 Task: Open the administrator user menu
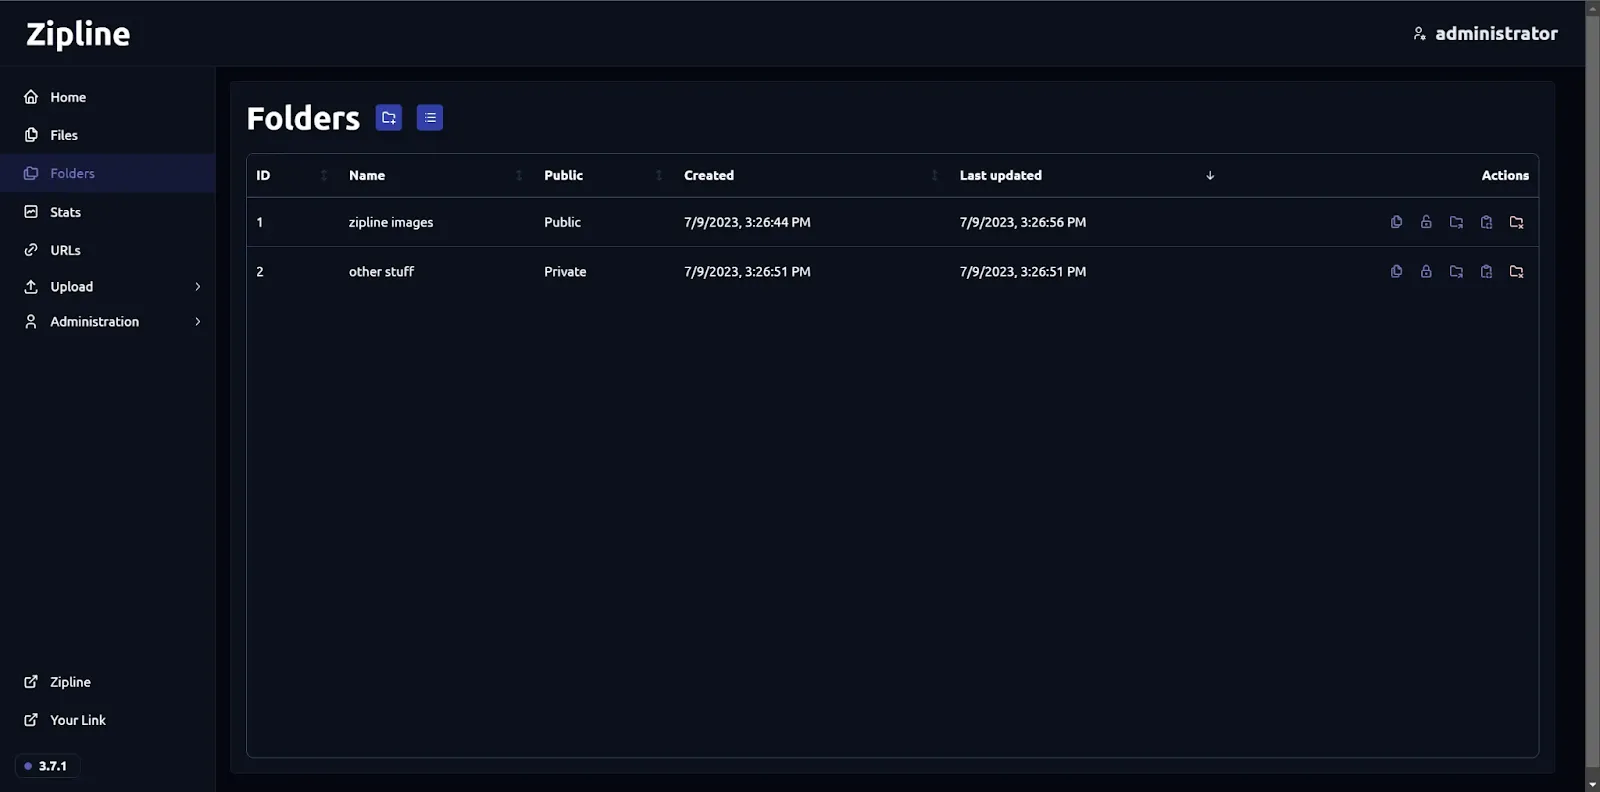click(1485, 33)
